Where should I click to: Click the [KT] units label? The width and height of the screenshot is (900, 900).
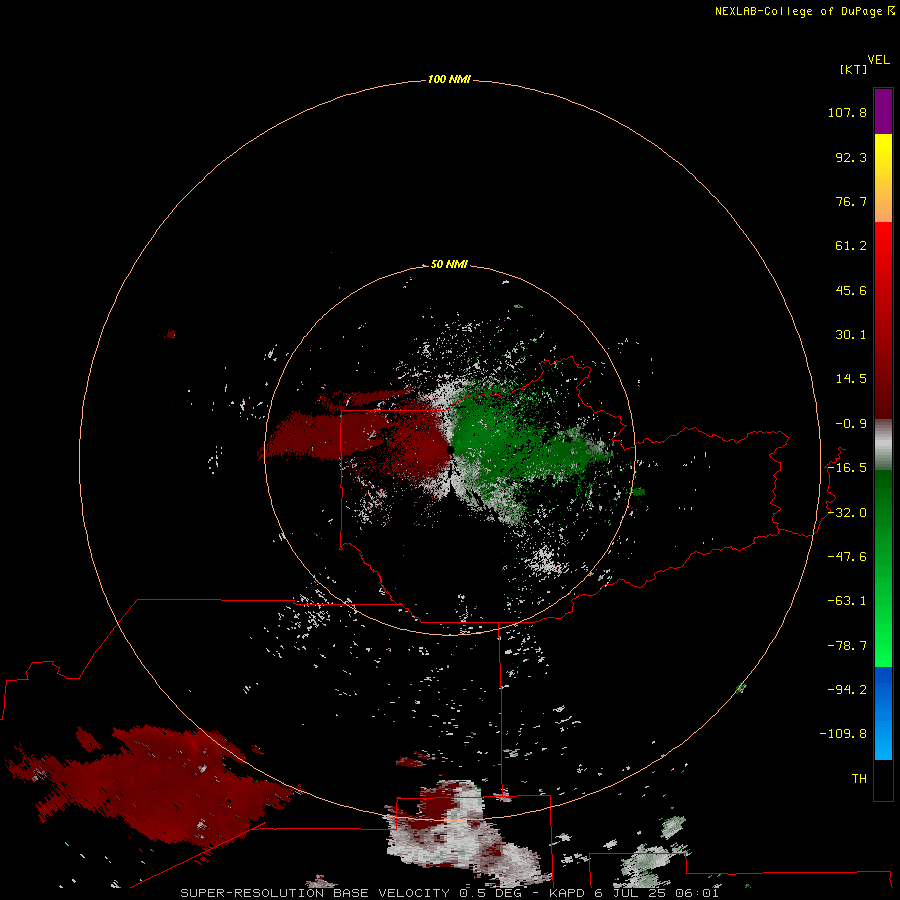pos(854,69)
